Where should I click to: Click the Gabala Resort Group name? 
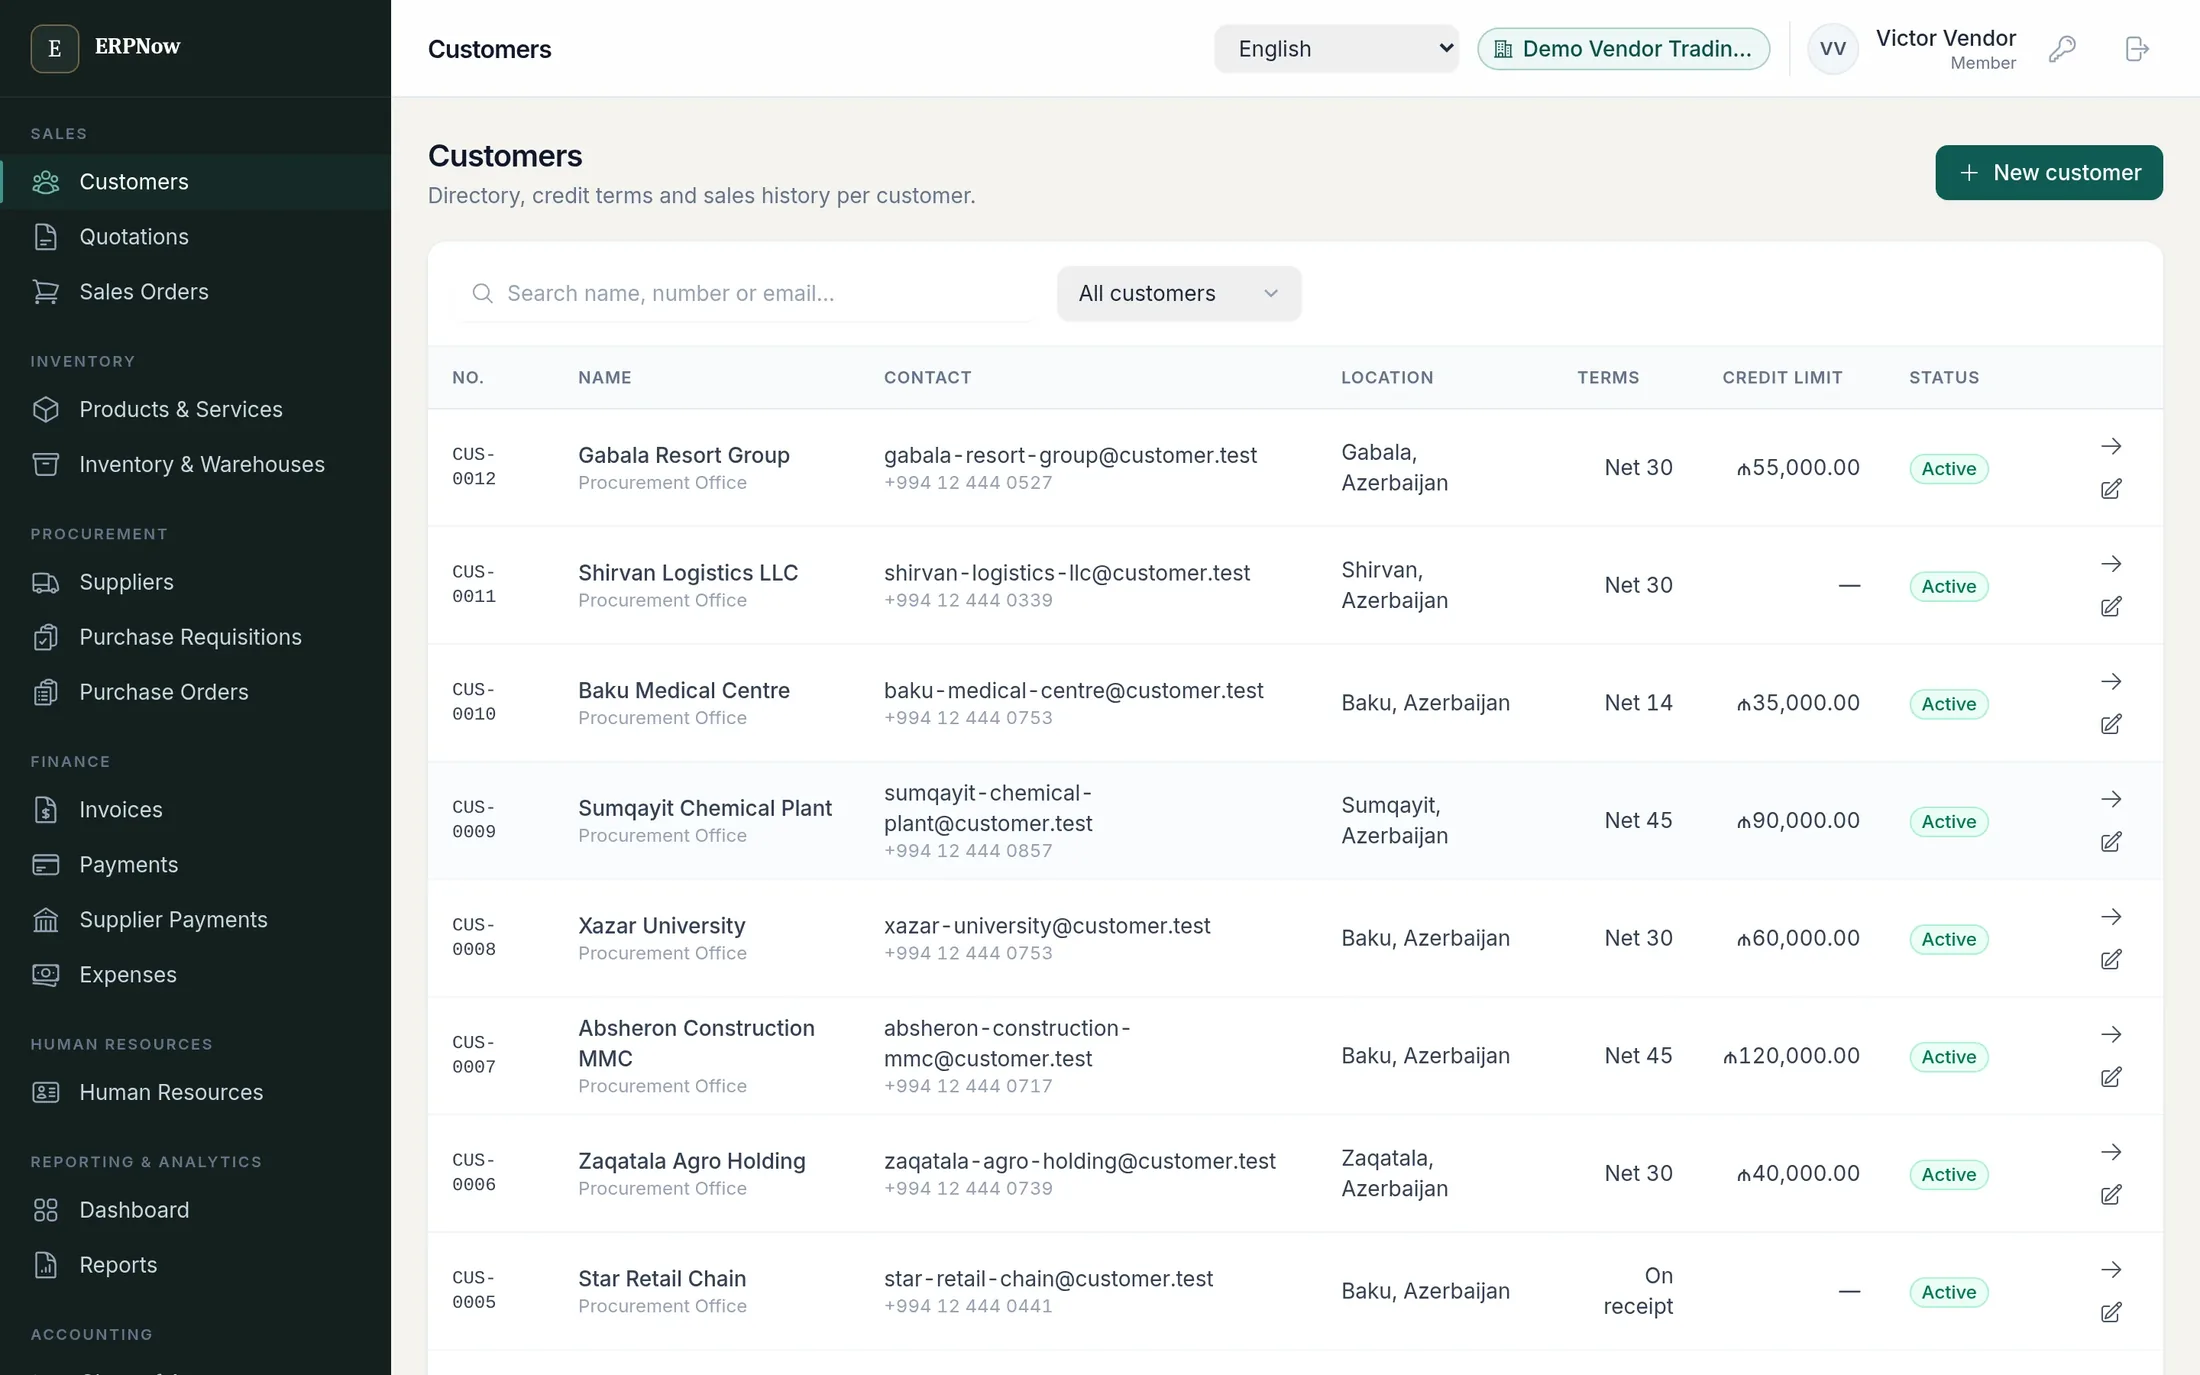point(684,455)
